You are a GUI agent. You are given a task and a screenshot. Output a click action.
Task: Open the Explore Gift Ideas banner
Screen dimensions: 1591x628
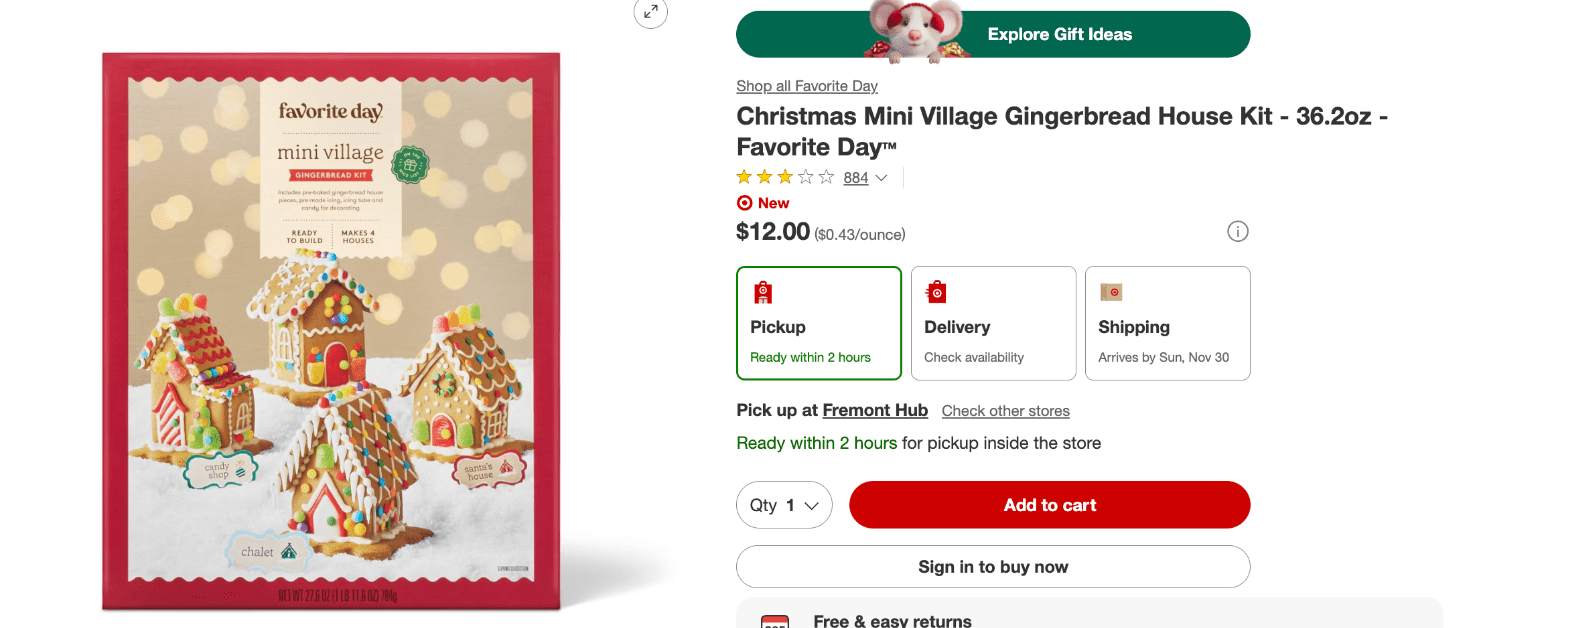point(1059,35)
